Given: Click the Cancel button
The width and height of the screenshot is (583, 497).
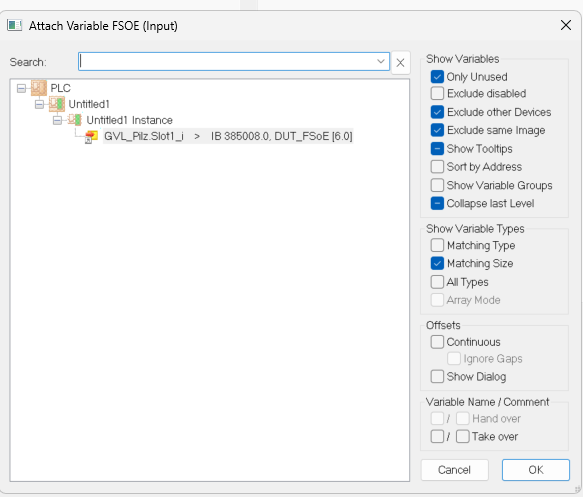Looking at the screenshot, I should (454, 470).
